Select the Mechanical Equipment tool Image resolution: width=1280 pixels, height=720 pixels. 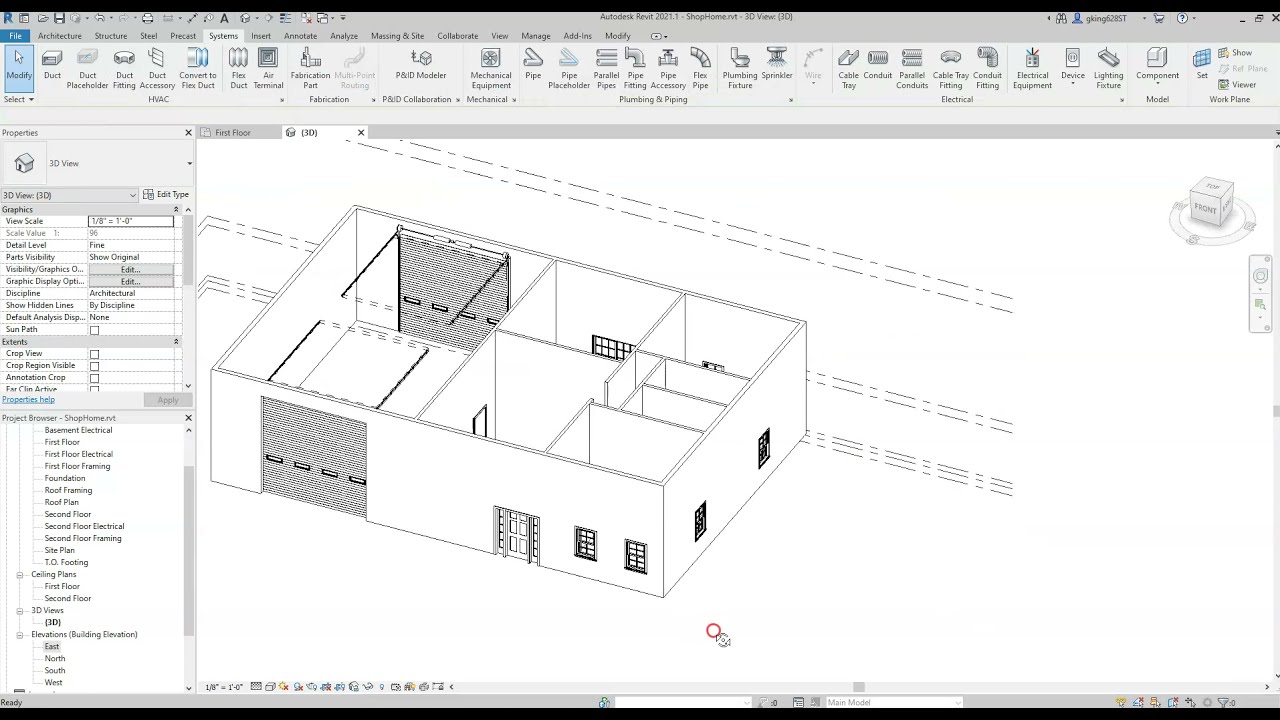tap(491, 68)
